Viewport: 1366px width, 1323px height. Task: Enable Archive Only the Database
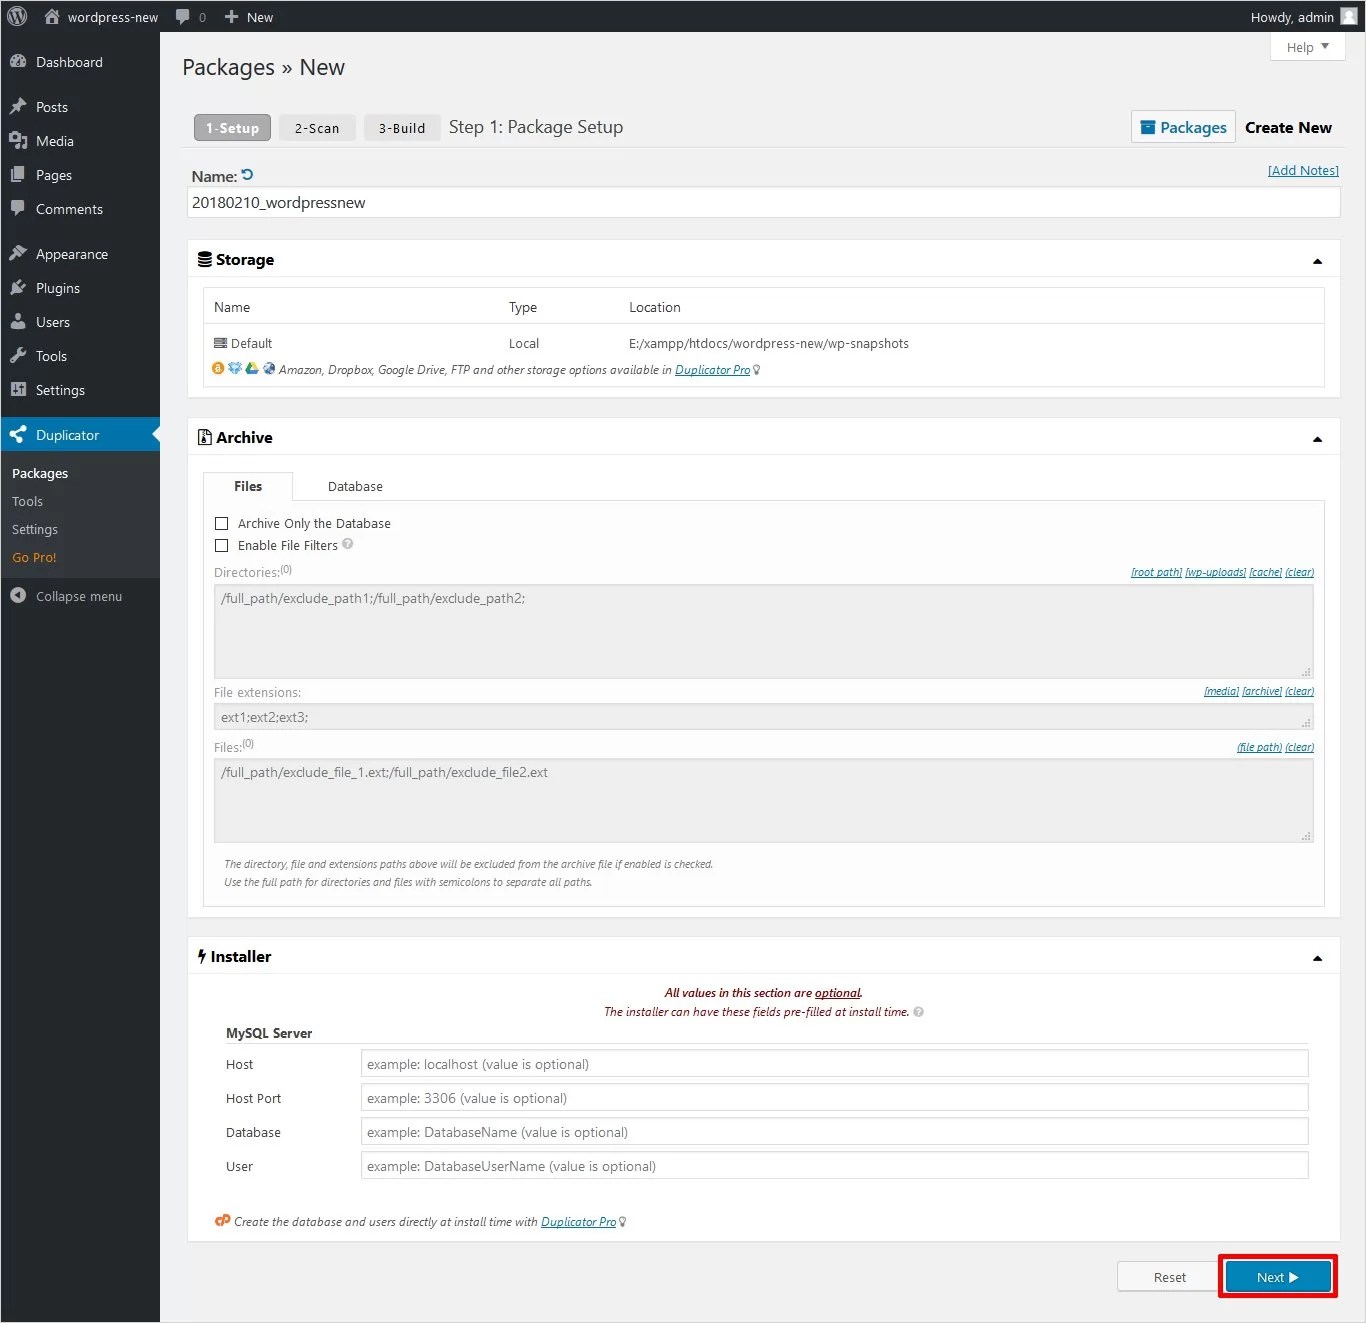point(222,522)
